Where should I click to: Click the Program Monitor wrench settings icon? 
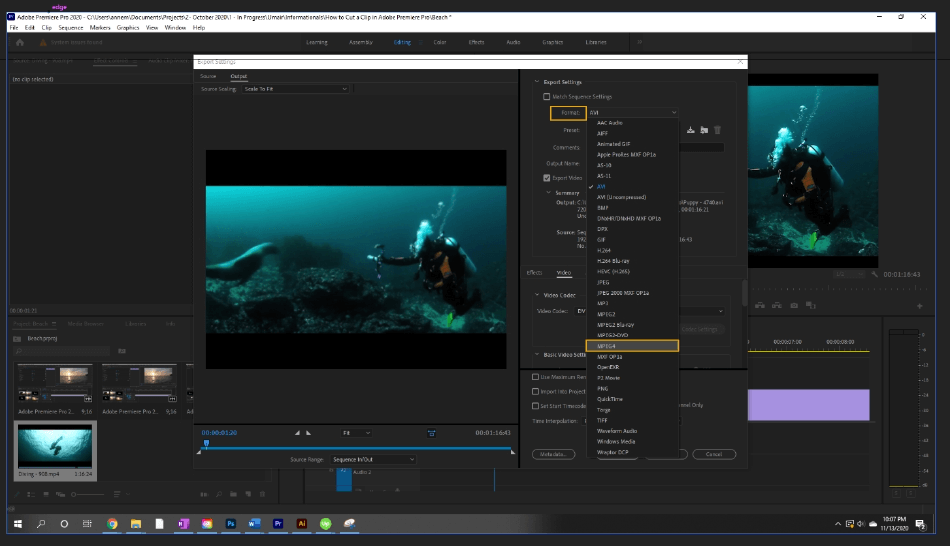coord(874,274)
